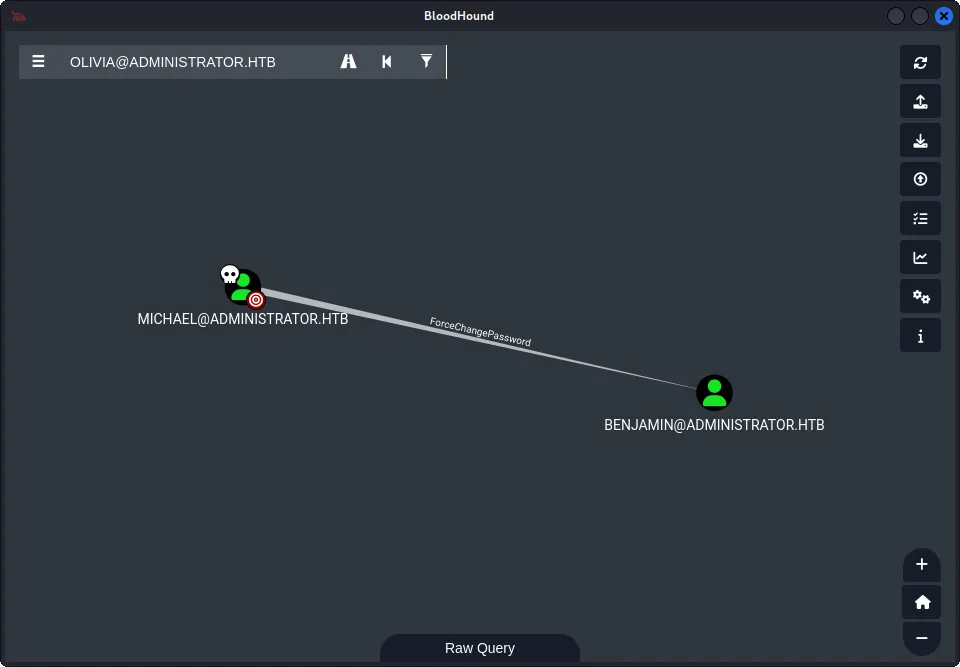This screenshot has height=667, width=960.
Task: Zoom out with the minus button
Action: click(922, 638)
